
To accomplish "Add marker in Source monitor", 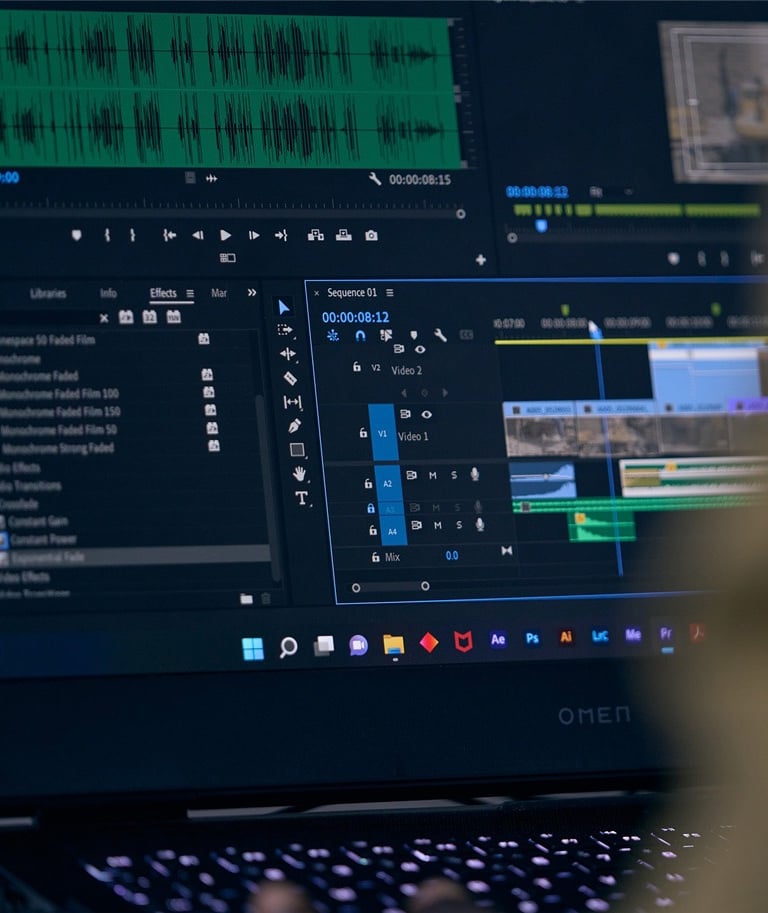I will (76, 235).
